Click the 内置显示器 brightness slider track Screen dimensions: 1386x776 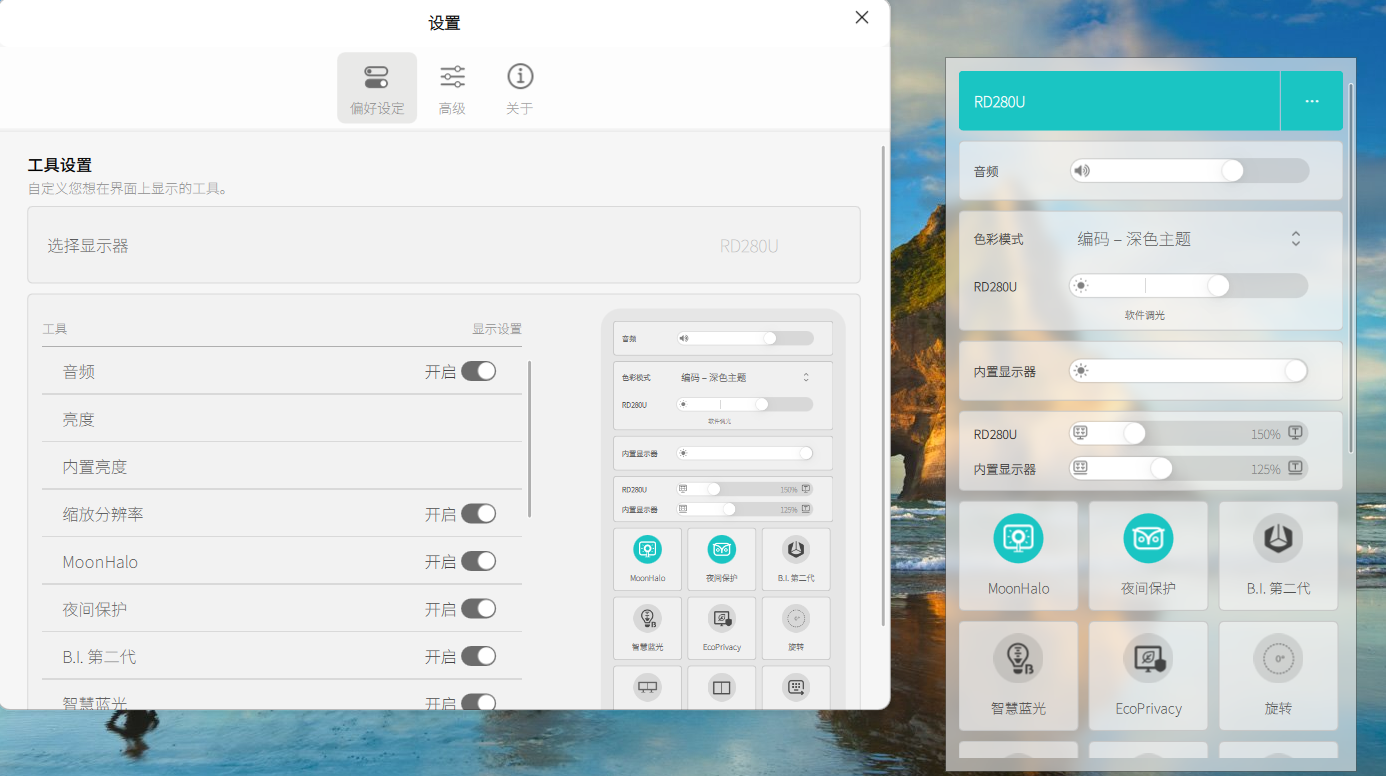tap(1189, 371)
